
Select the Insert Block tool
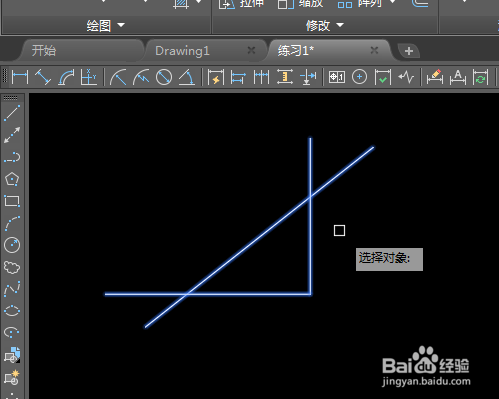12,355
